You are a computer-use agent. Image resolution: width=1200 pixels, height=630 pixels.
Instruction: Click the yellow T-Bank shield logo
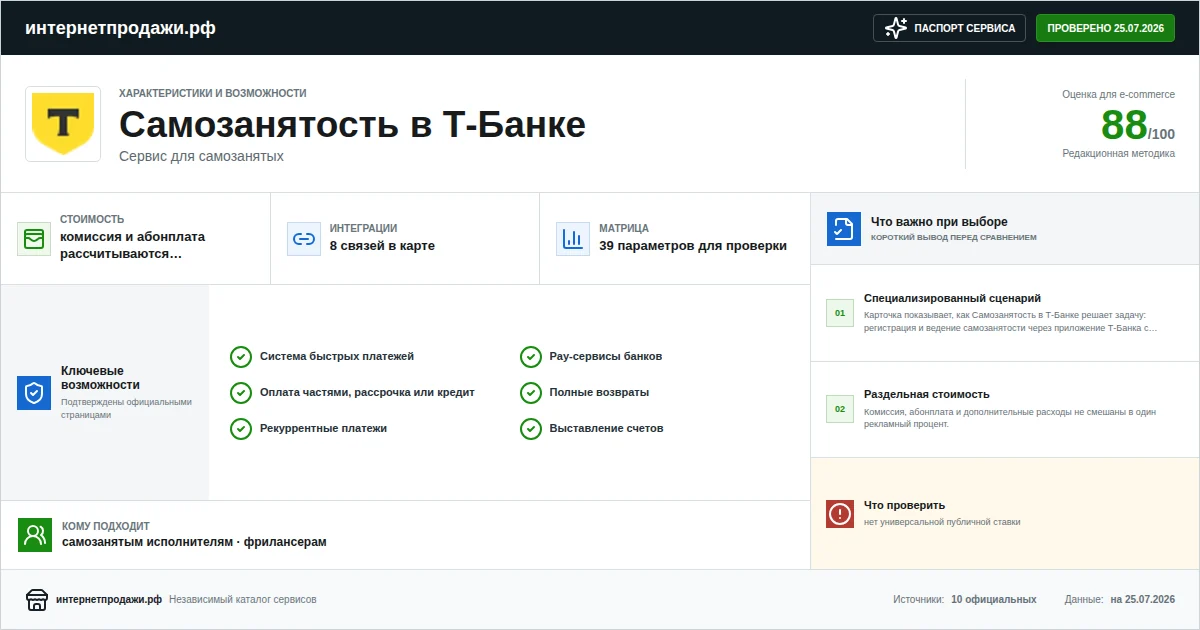click(x=63, y=124)
